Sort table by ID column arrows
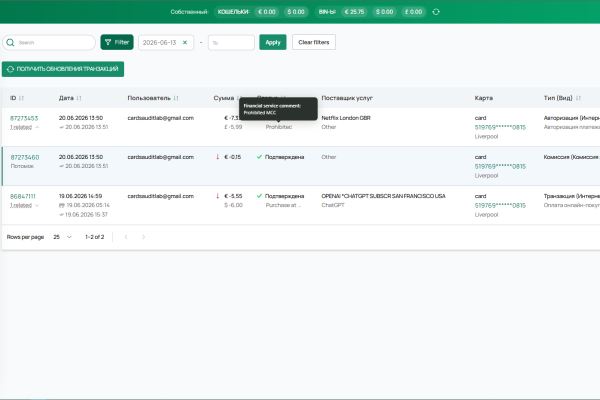Image resolution: width=600 pixels, height=400 pixels. [21, 98]
